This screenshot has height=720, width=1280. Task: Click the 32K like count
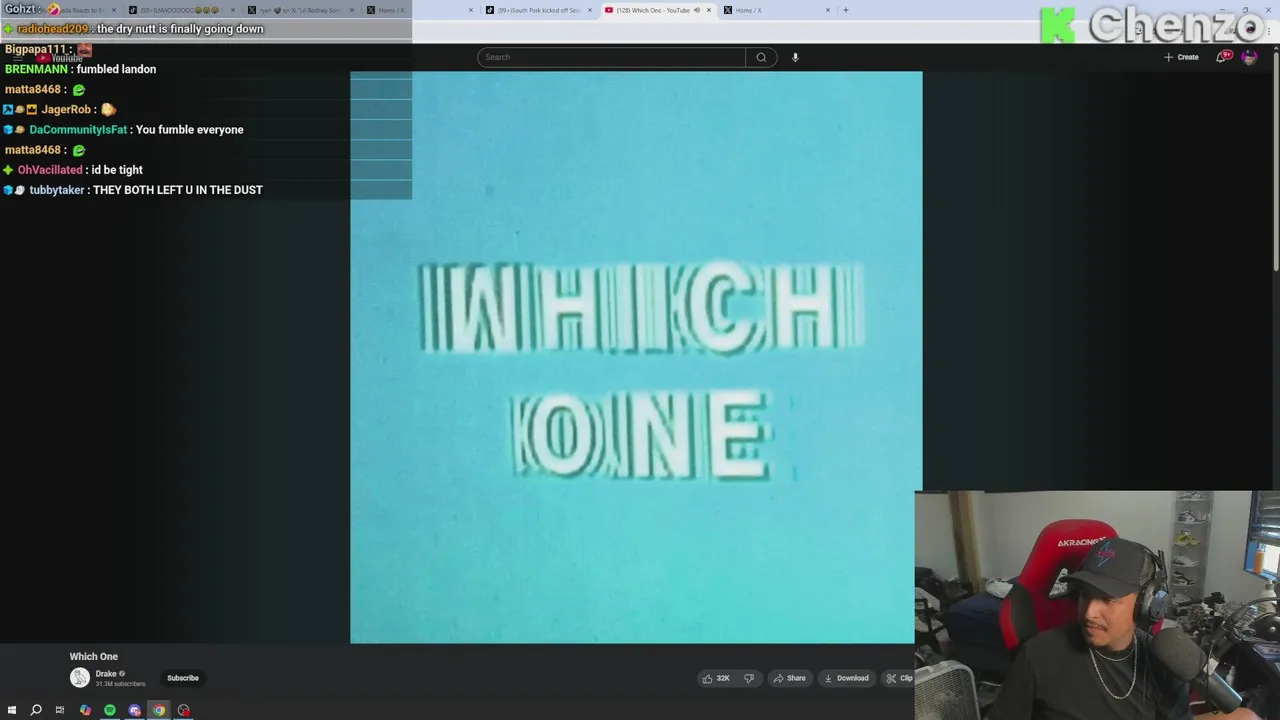(723, 678)
